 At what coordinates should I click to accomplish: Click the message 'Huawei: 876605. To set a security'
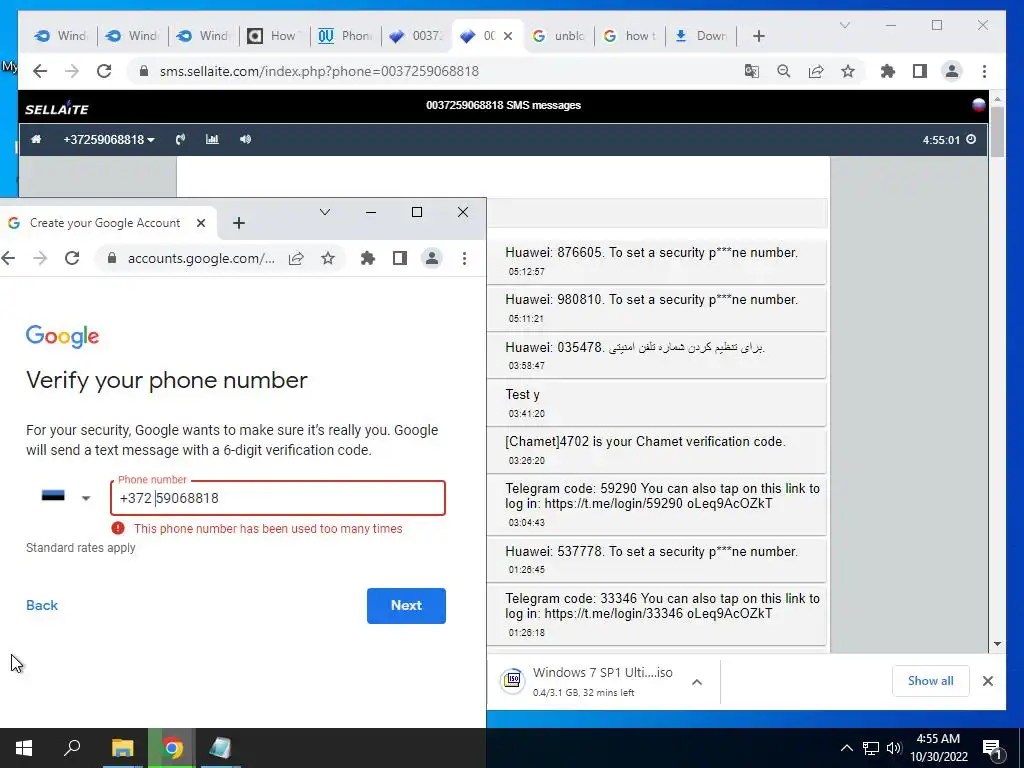656,261
